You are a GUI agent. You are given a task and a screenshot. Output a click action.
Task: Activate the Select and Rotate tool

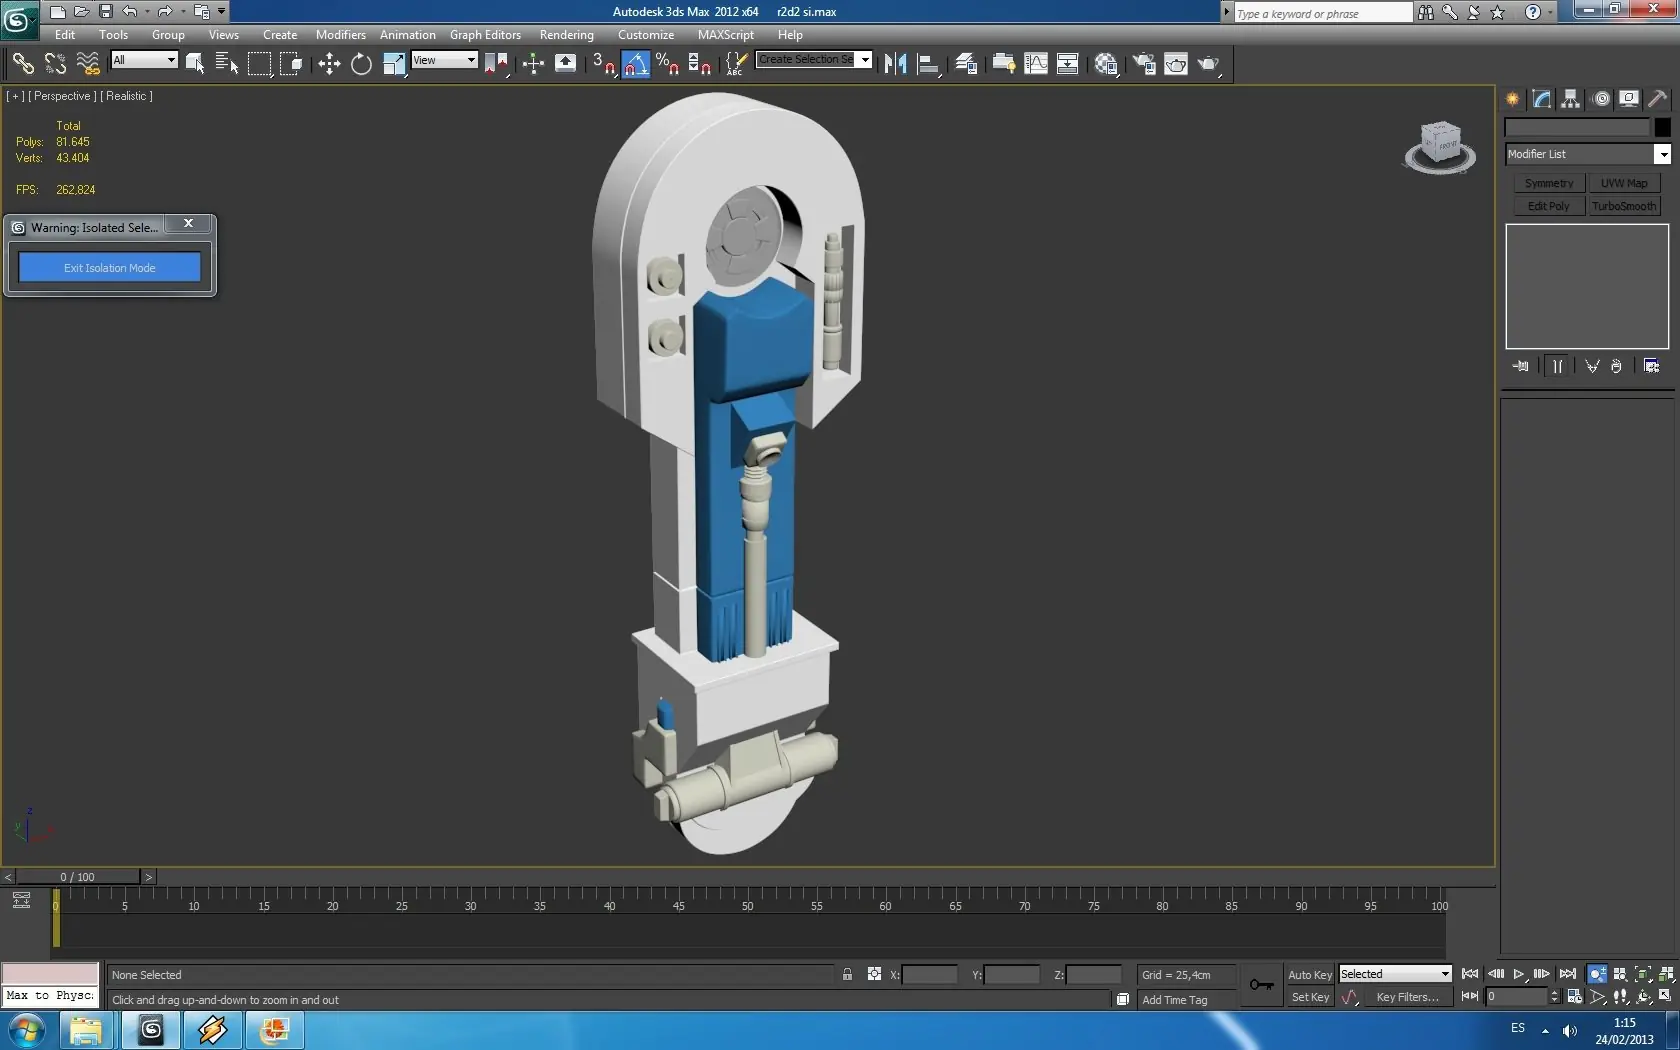coord(361,64)
